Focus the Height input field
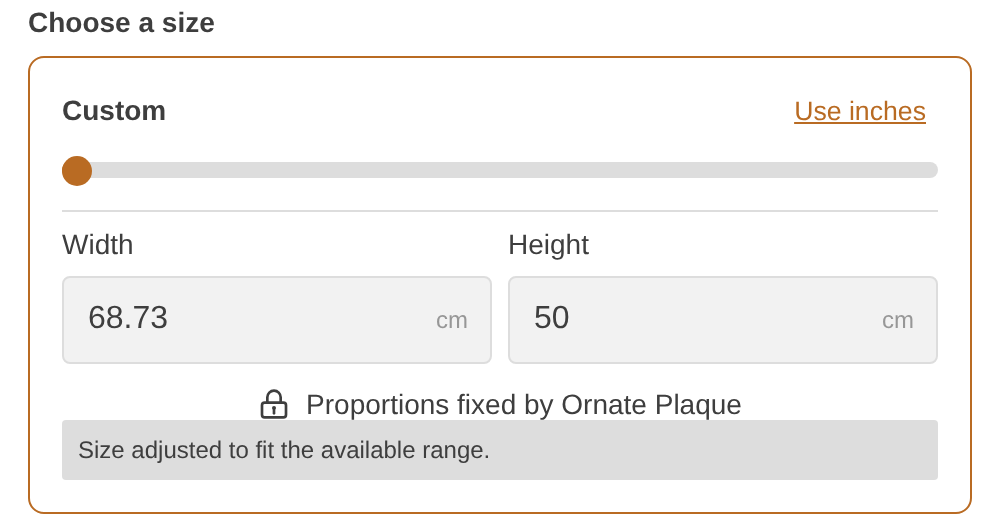This screenshot has height=530, width=1000. pos(723,320)
